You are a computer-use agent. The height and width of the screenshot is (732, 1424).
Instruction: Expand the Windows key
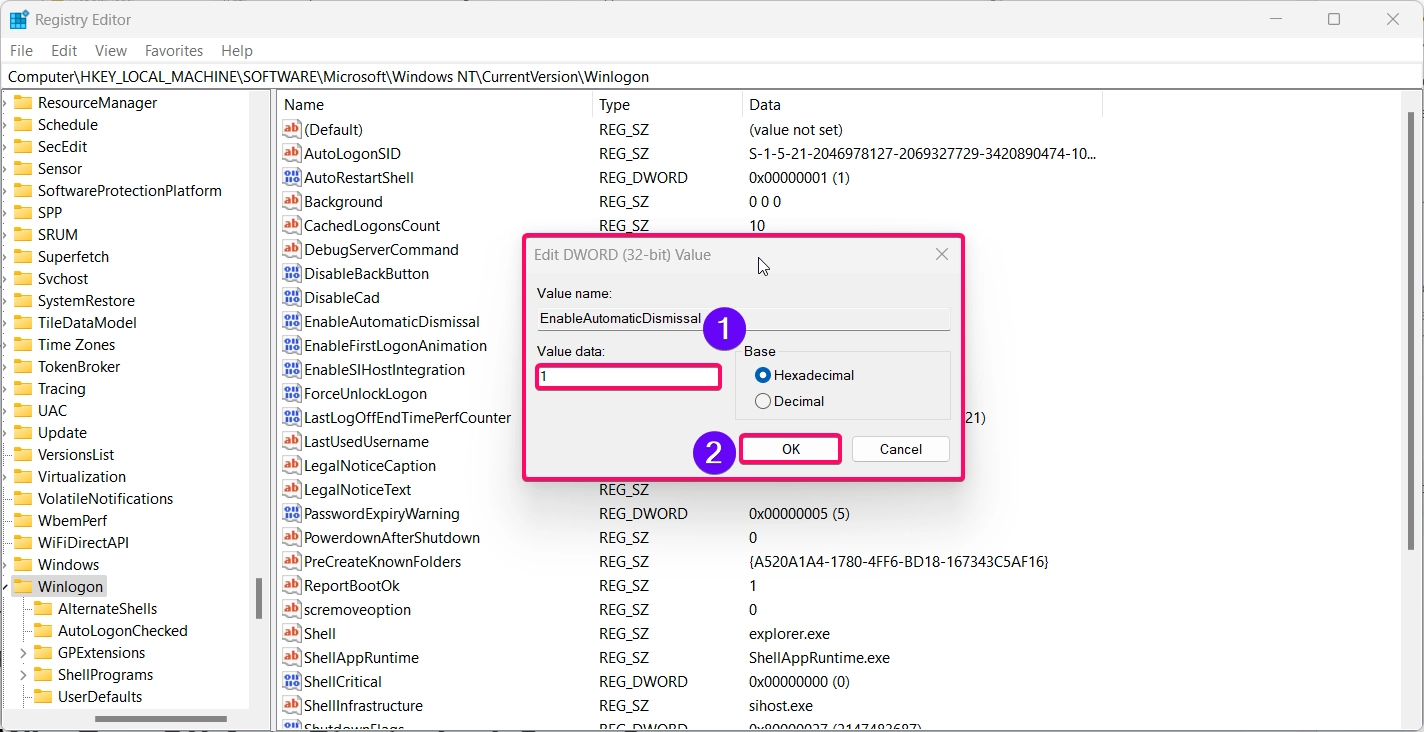[5, 565]
